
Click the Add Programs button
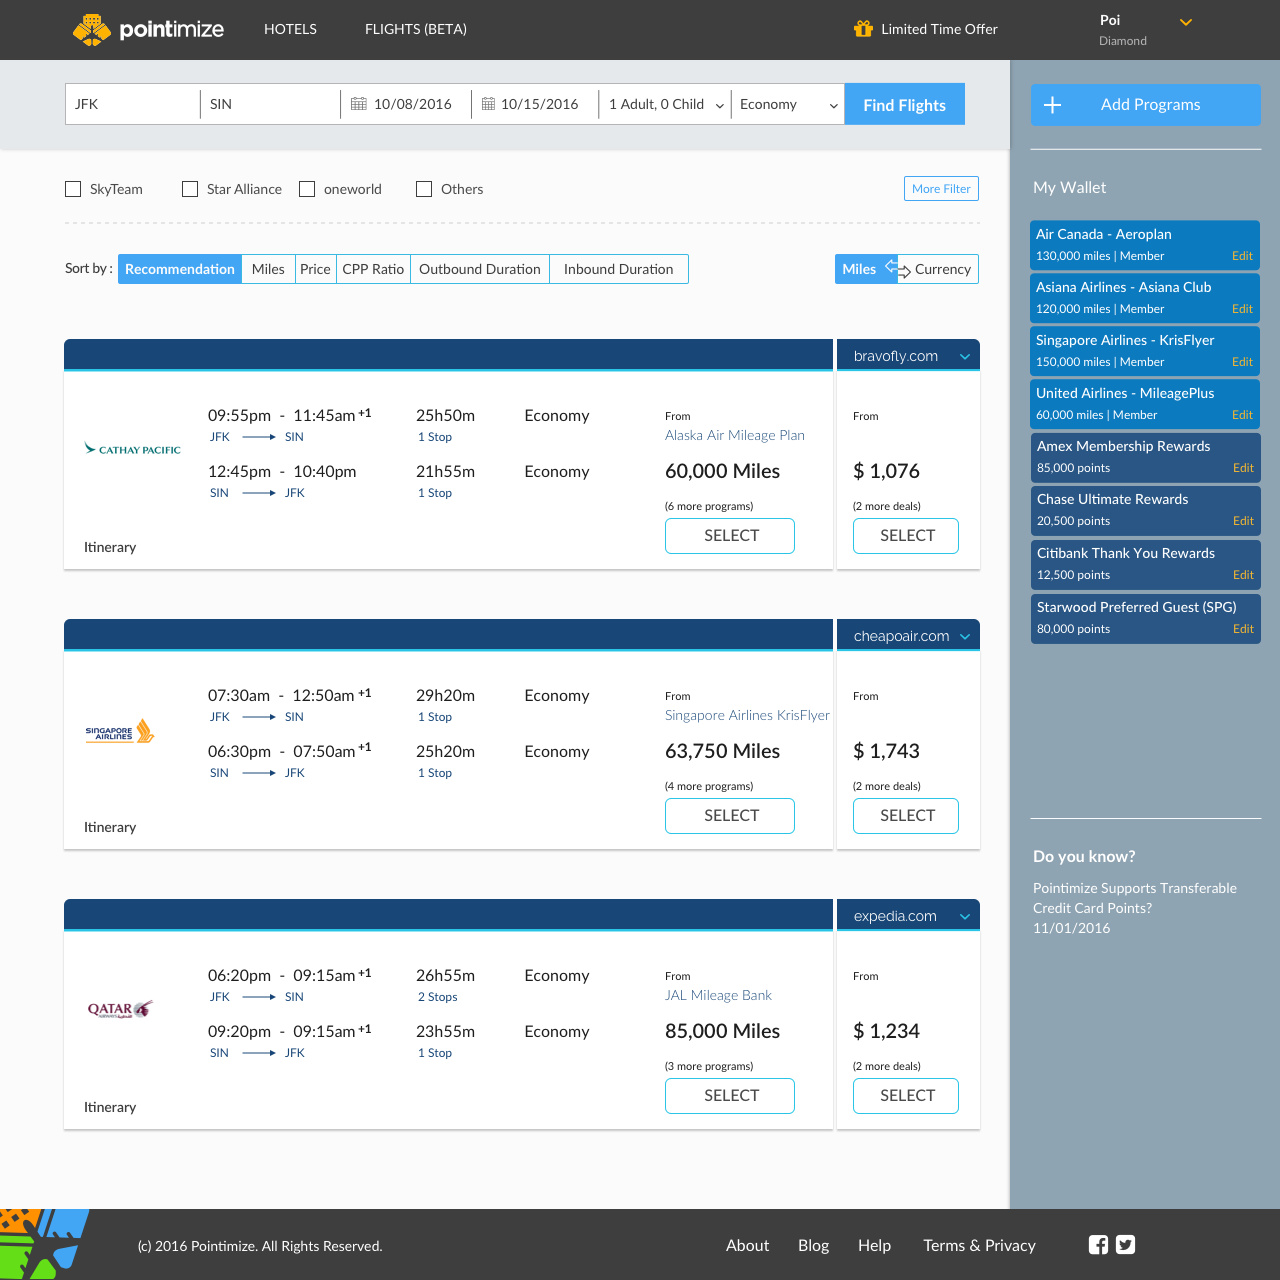1146,104
